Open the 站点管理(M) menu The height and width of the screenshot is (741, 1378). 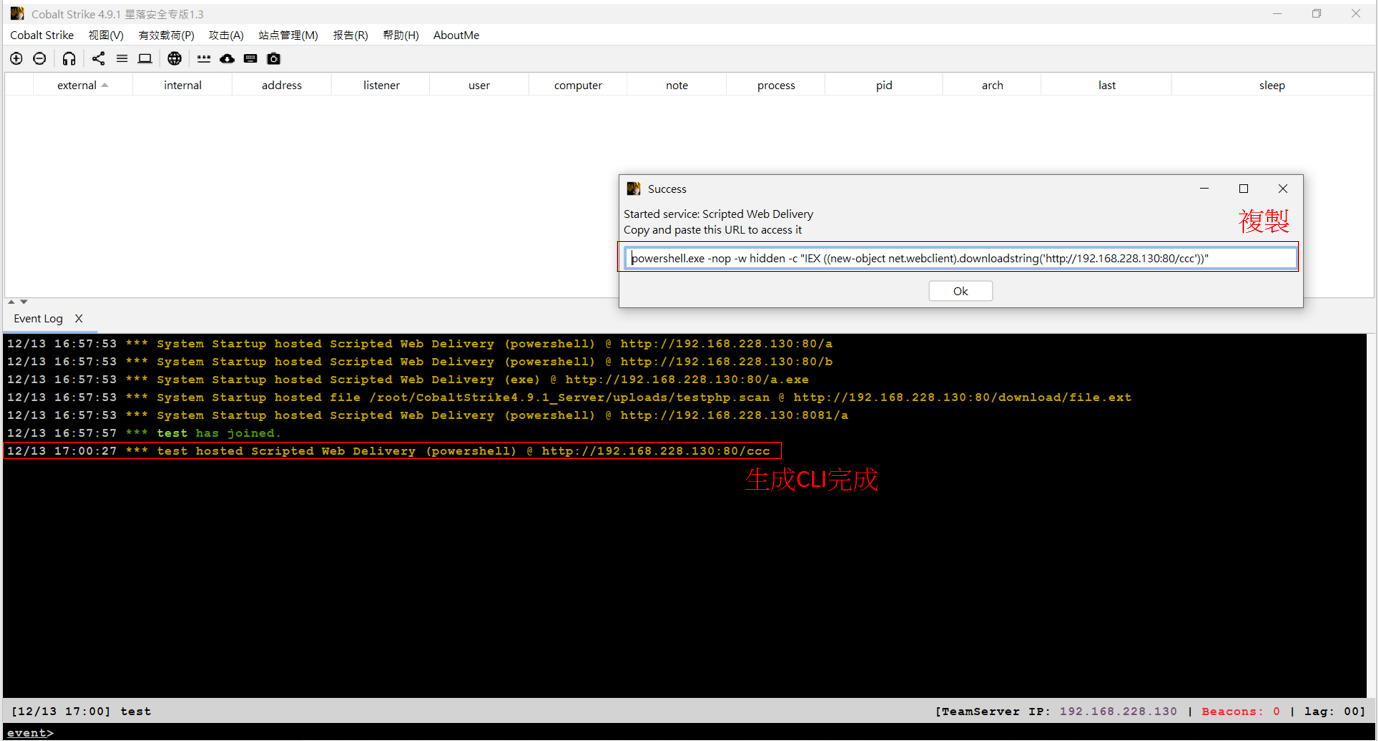coord(288,35)
